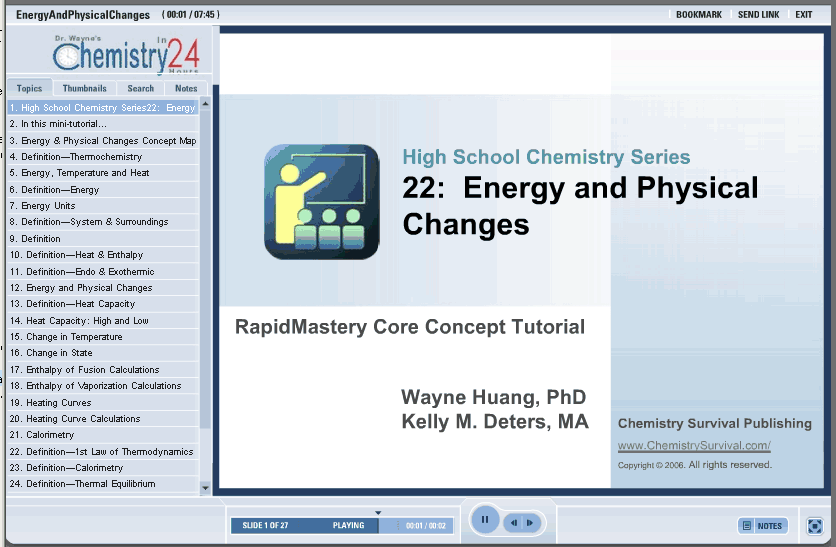836x547 pixels.
Task: Toggle full screen view icon
Action: 815,525
